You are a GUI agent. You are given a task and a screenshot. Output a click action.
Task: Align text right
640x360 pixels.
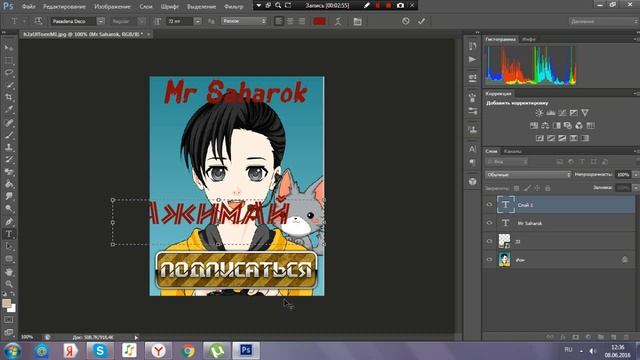[x=302, y=21]
